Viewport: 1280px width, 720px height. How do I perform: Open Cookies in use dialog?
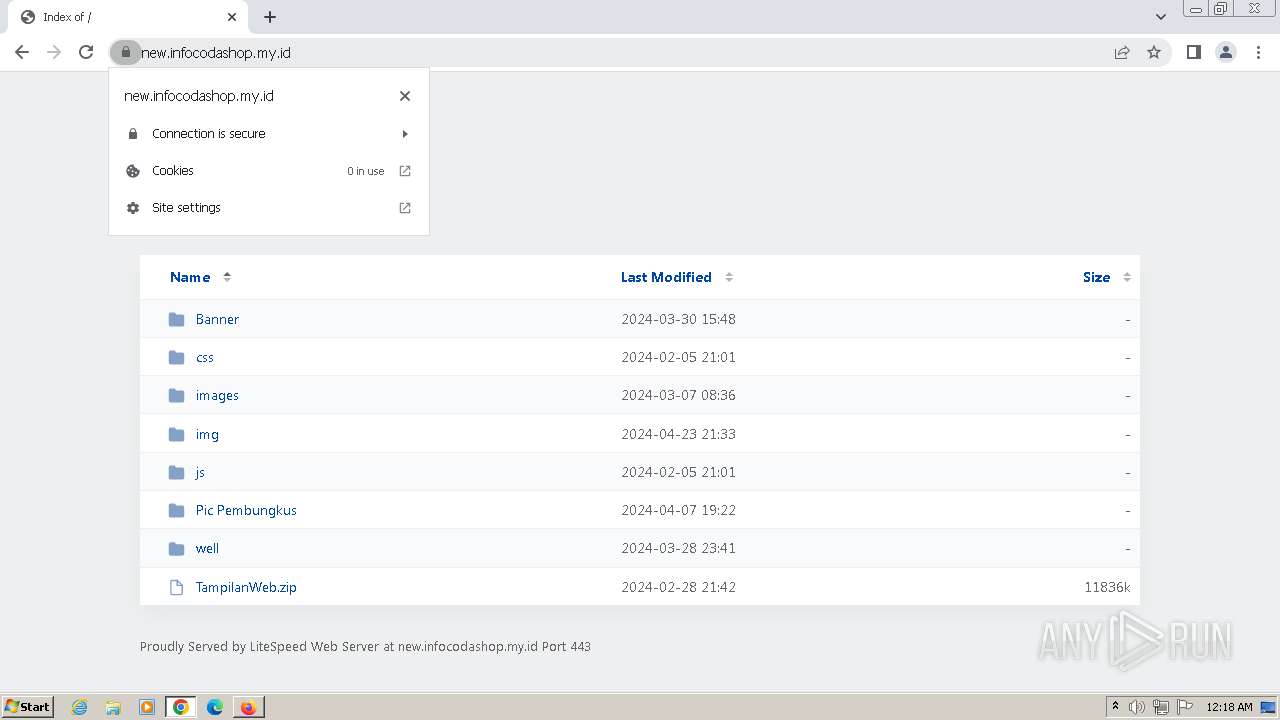coord(269,171)
